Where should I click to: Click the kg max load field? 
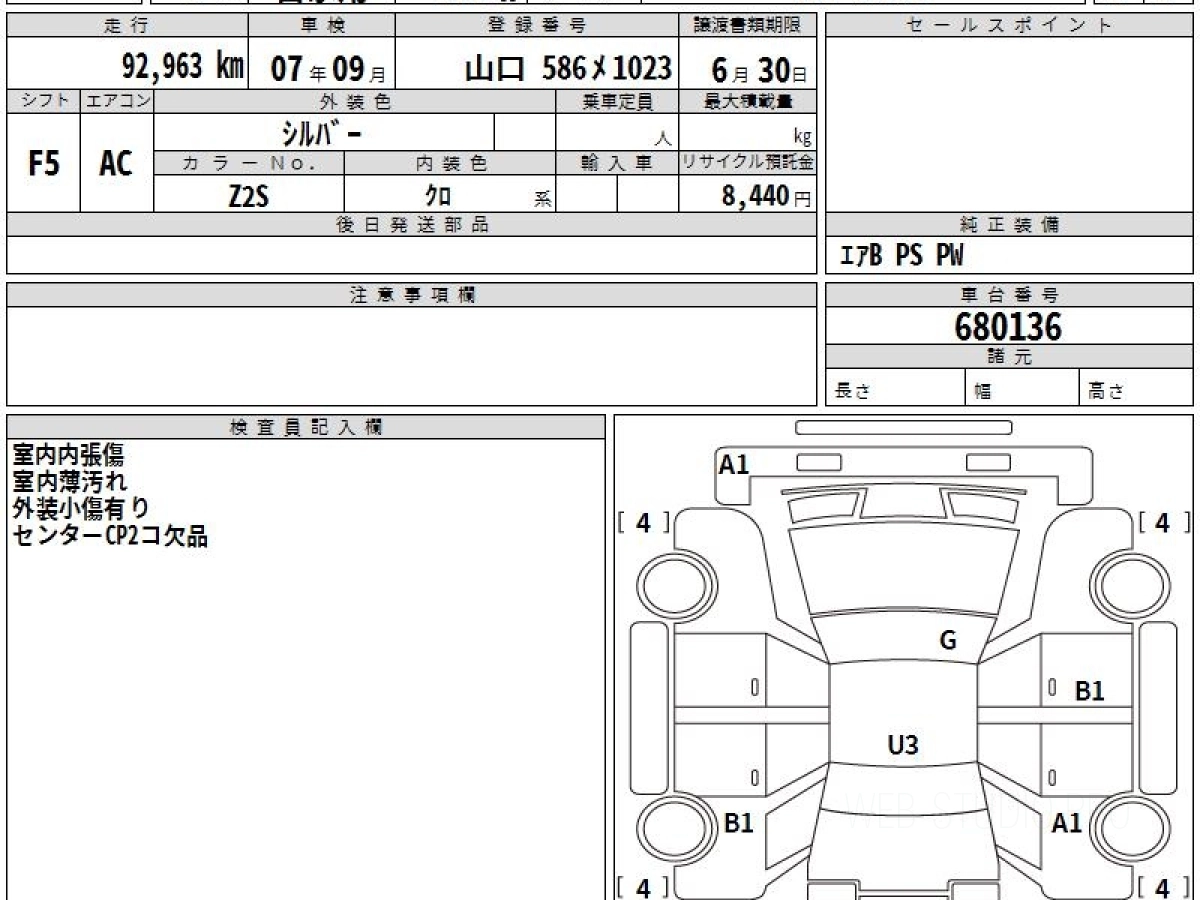(748, 132)
